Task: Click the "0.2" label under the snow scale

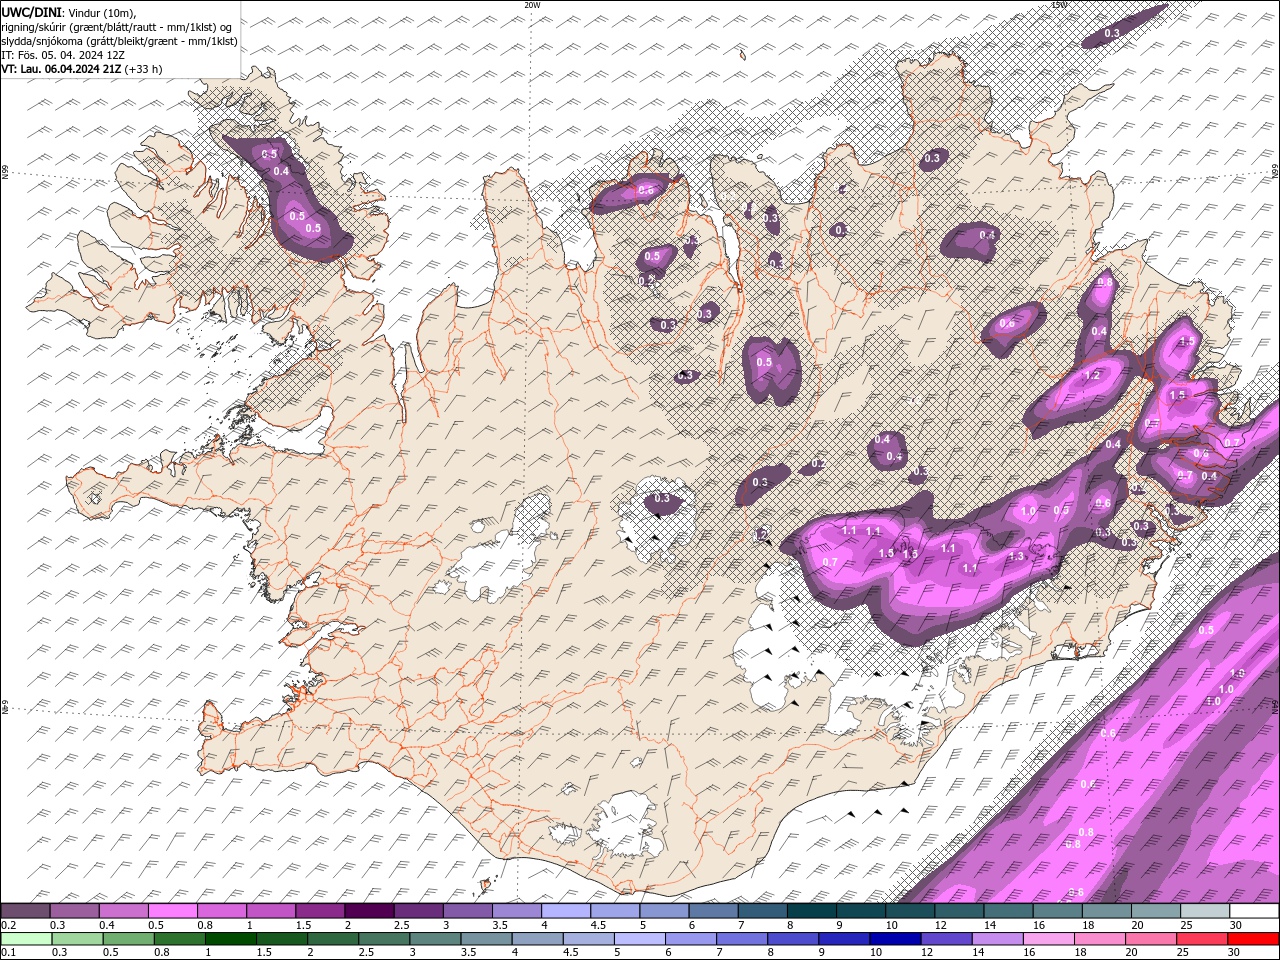Action: [x=8, y=925]
